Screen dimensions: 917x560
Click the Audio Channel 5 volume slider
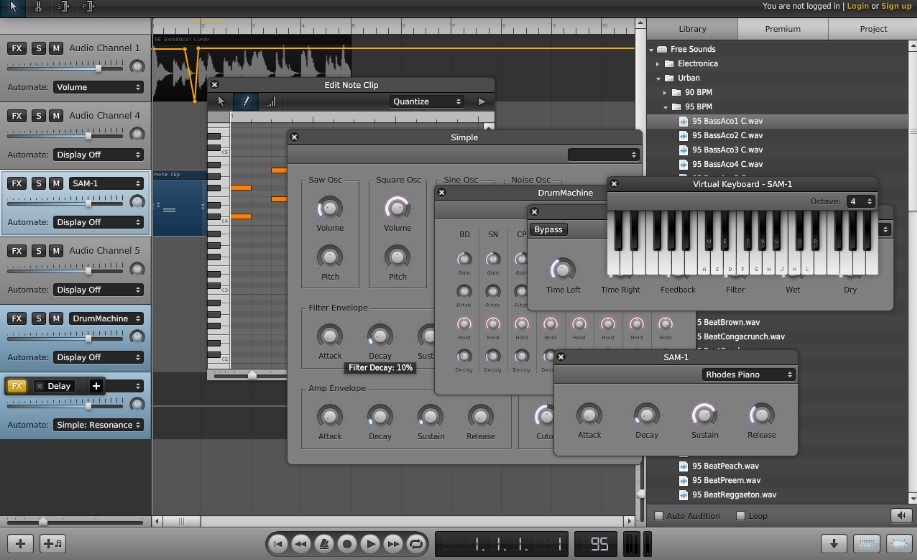click(x=65, y=270)
